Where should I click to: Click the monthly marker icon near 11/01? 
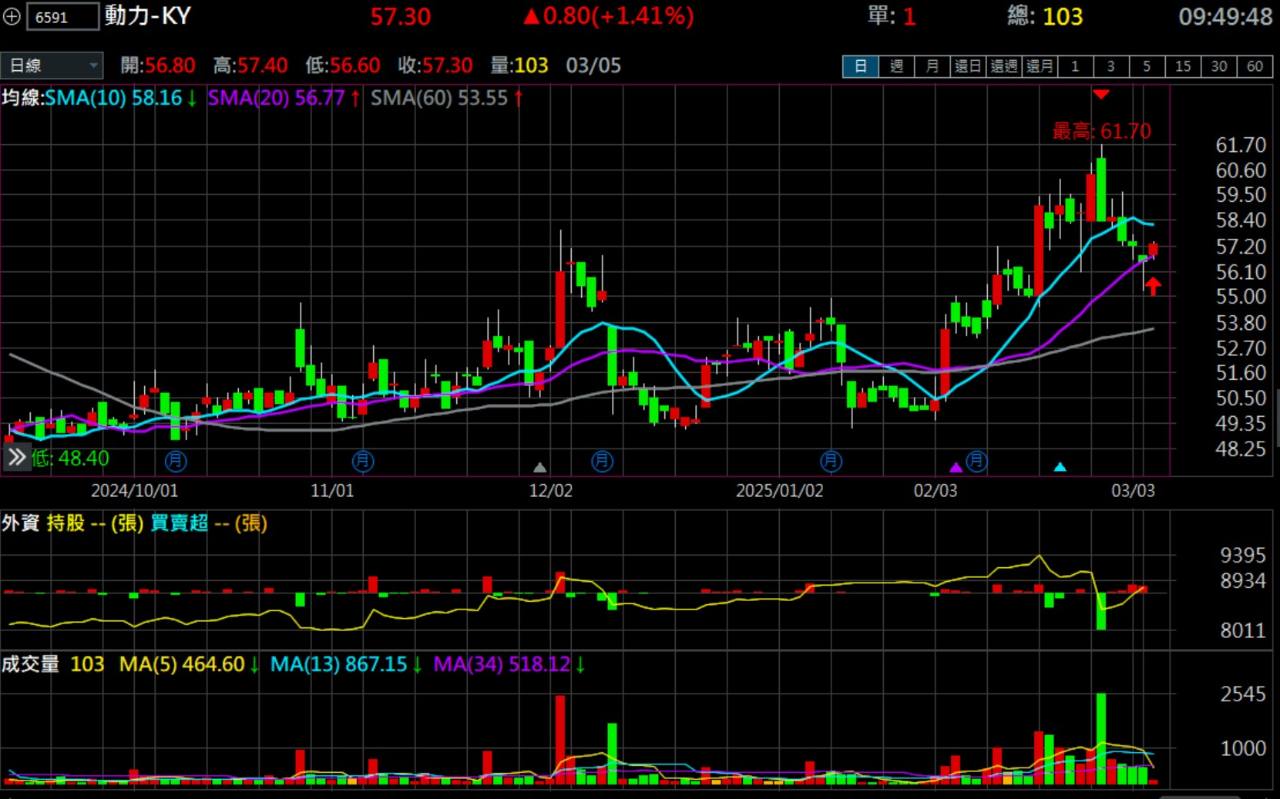(x=362, y=461)
